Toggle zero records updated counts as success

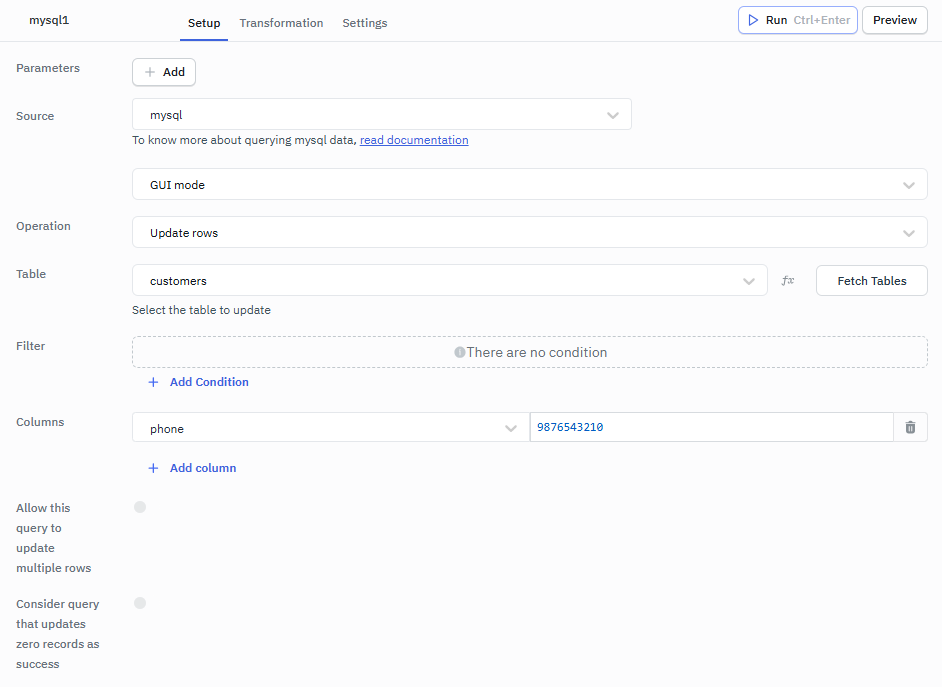(x=140, y=603)
